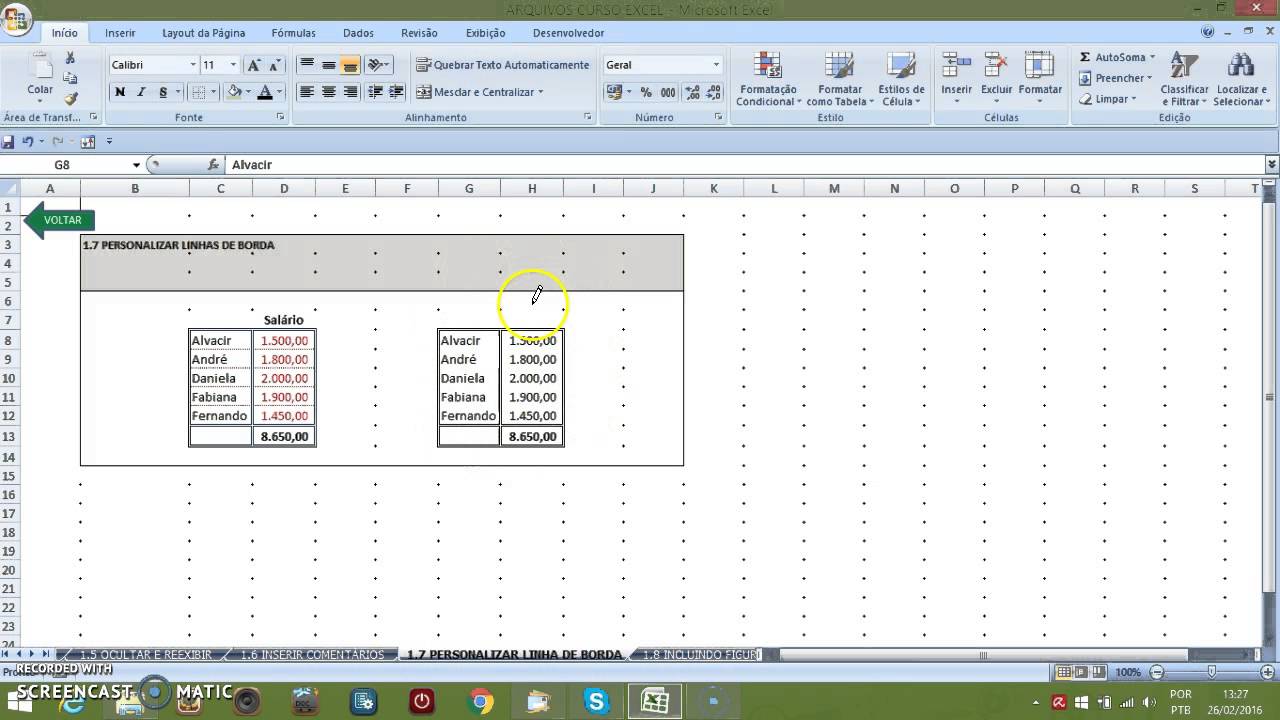Open the Calibri font name dropdown
The height and width of the screenshot is (720, 1280).
(x=193, y=65)
